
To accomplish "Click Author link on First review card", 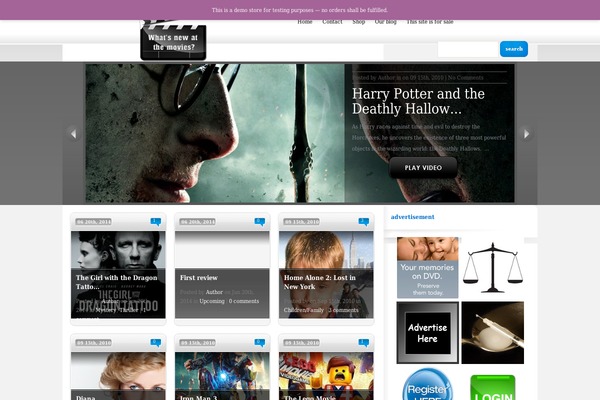I will 214,292.
